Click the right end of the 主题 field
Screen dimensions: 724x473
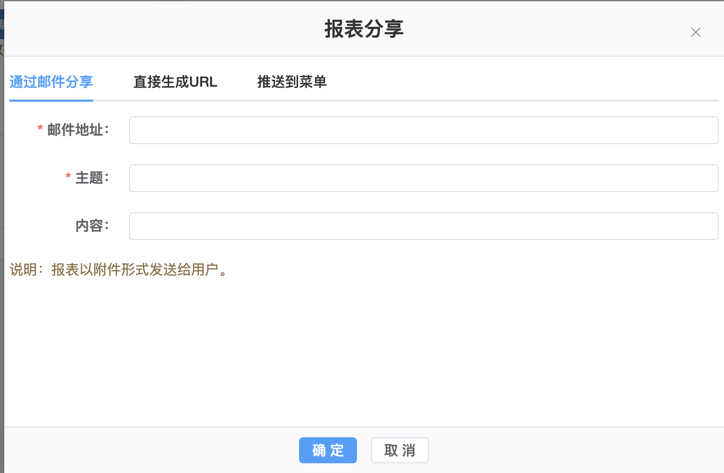pos(705,178)
